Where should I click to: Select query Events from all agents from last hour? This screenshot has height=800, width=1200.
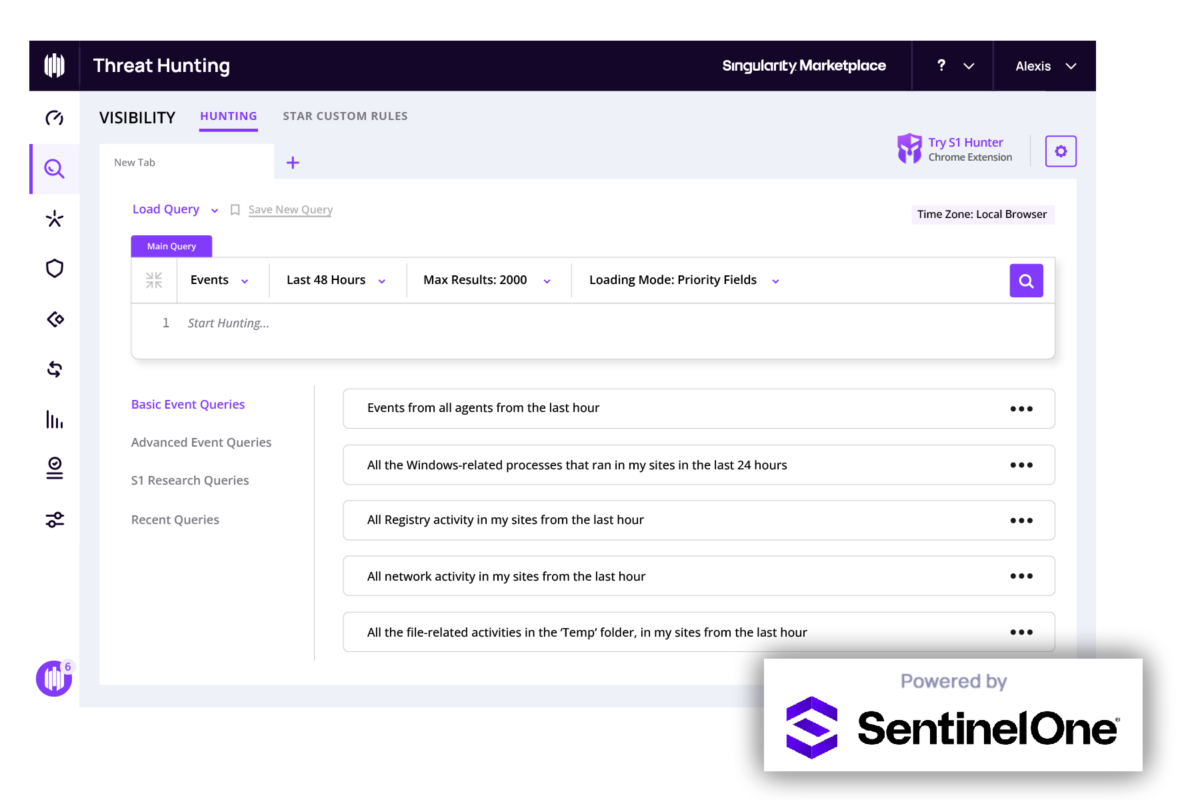(698, 409)
